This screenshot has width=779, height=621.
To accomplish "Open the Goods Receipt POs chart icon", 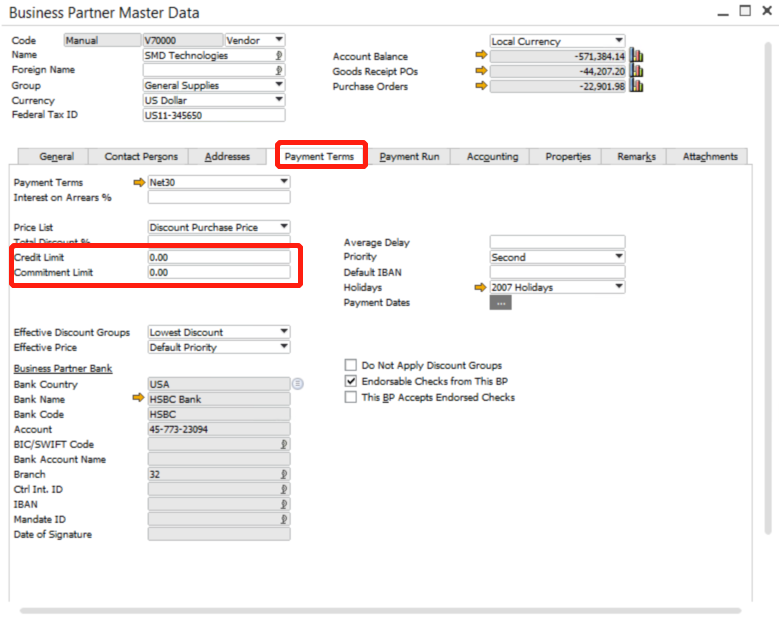I will [636, 71].
